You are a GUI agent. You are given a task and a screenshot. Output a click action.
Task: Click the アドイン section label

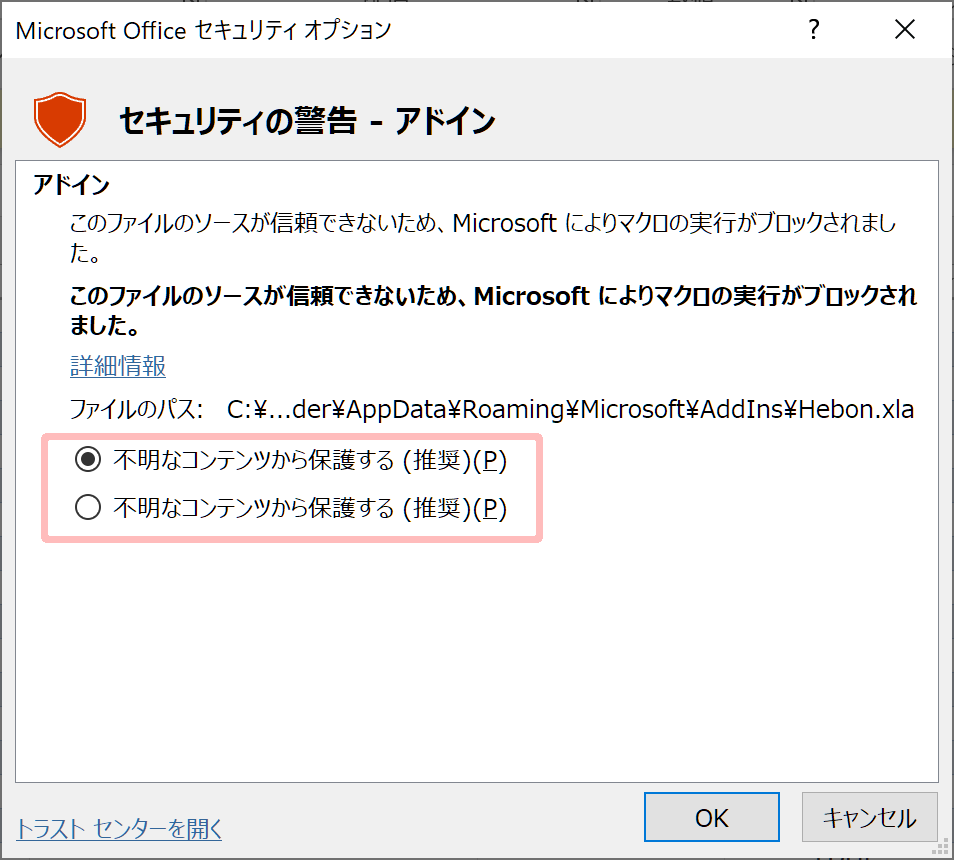(71, 184)
